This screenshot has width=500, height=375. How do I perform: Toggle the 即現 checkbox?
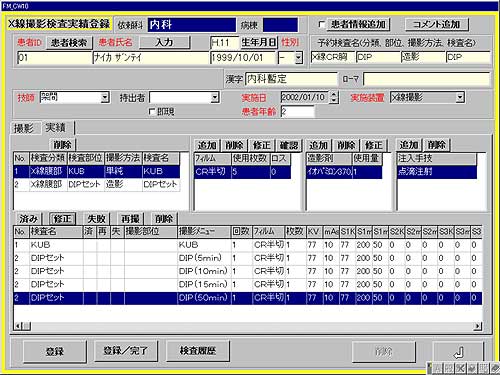[152, 111]
